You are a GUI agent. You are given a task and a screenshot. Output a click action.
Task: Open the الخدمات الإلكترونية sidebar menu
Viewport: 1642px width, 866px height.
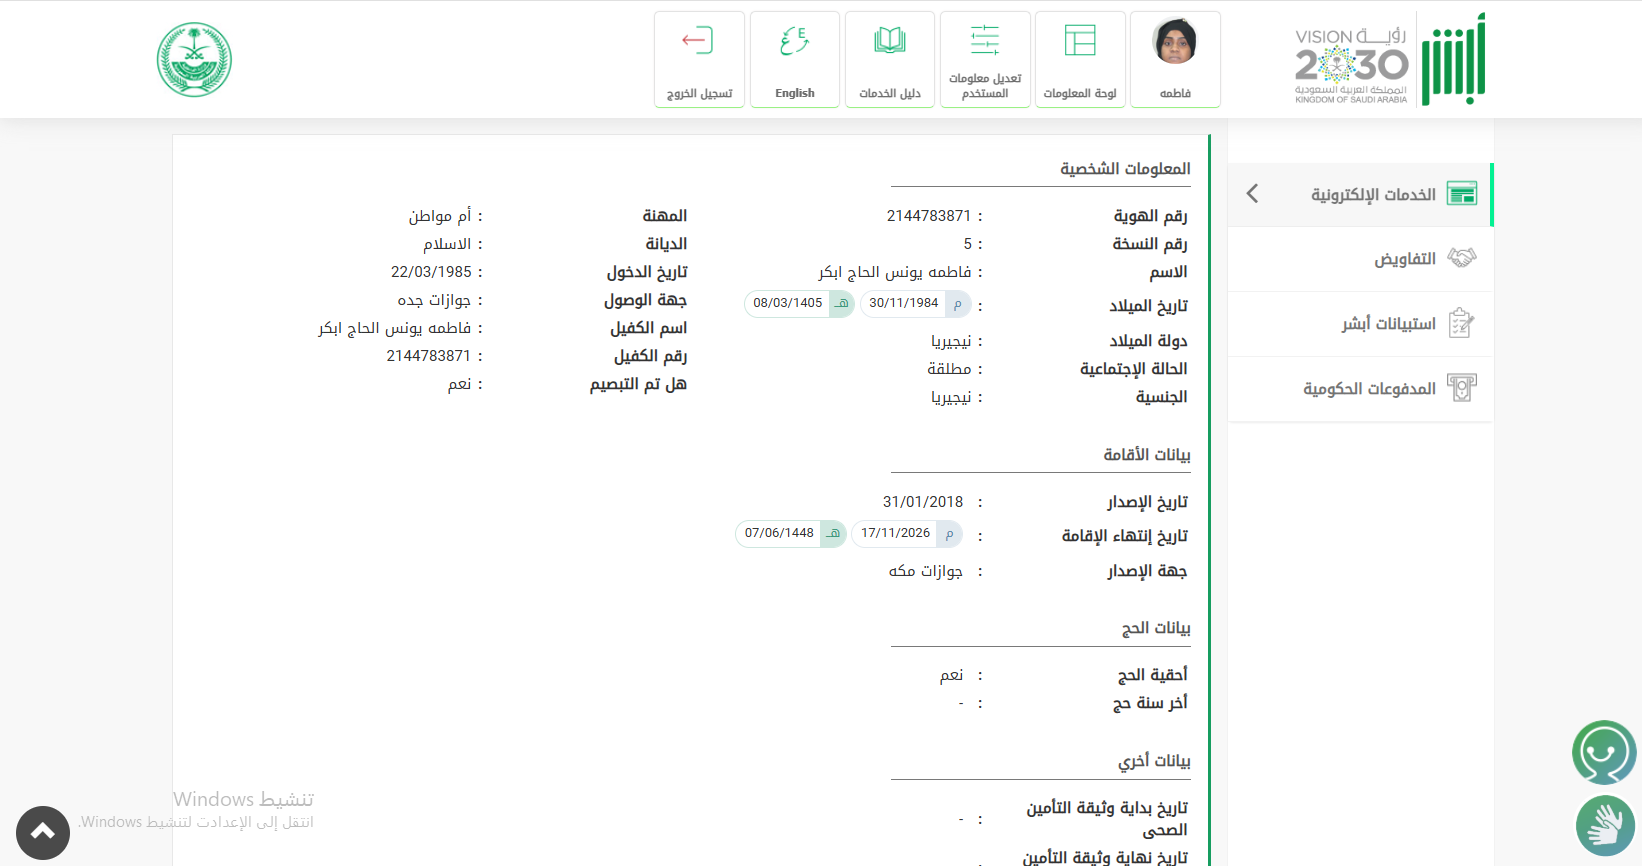point(1373,195)
